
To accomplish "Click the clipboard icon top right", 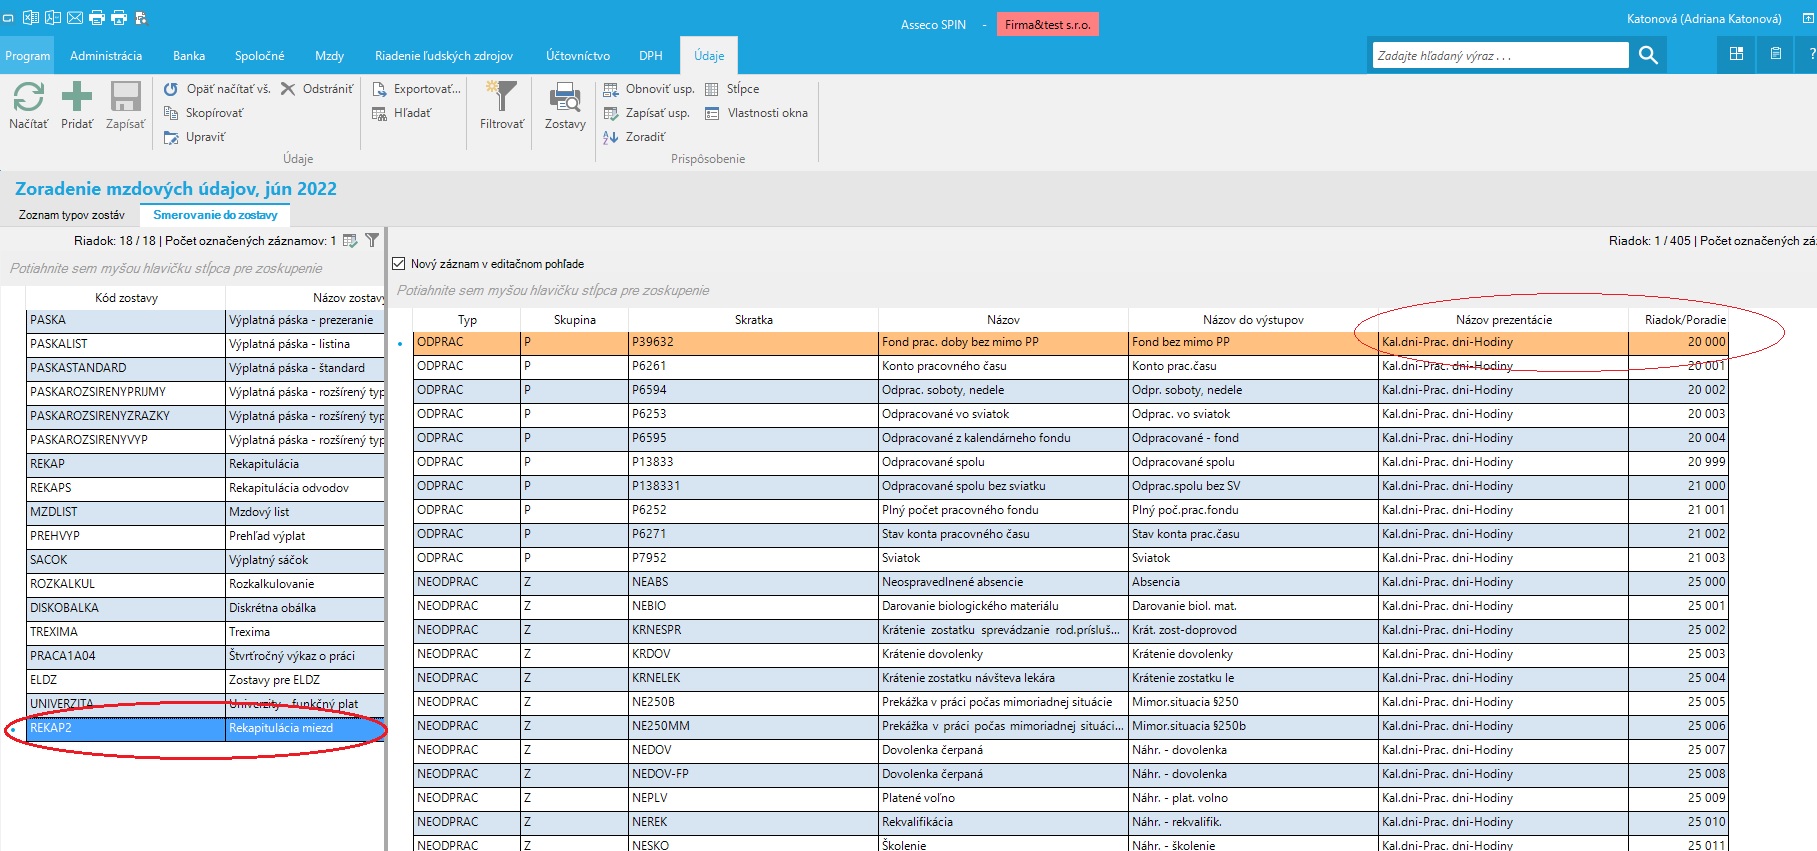I will [x=1776, y=54].
